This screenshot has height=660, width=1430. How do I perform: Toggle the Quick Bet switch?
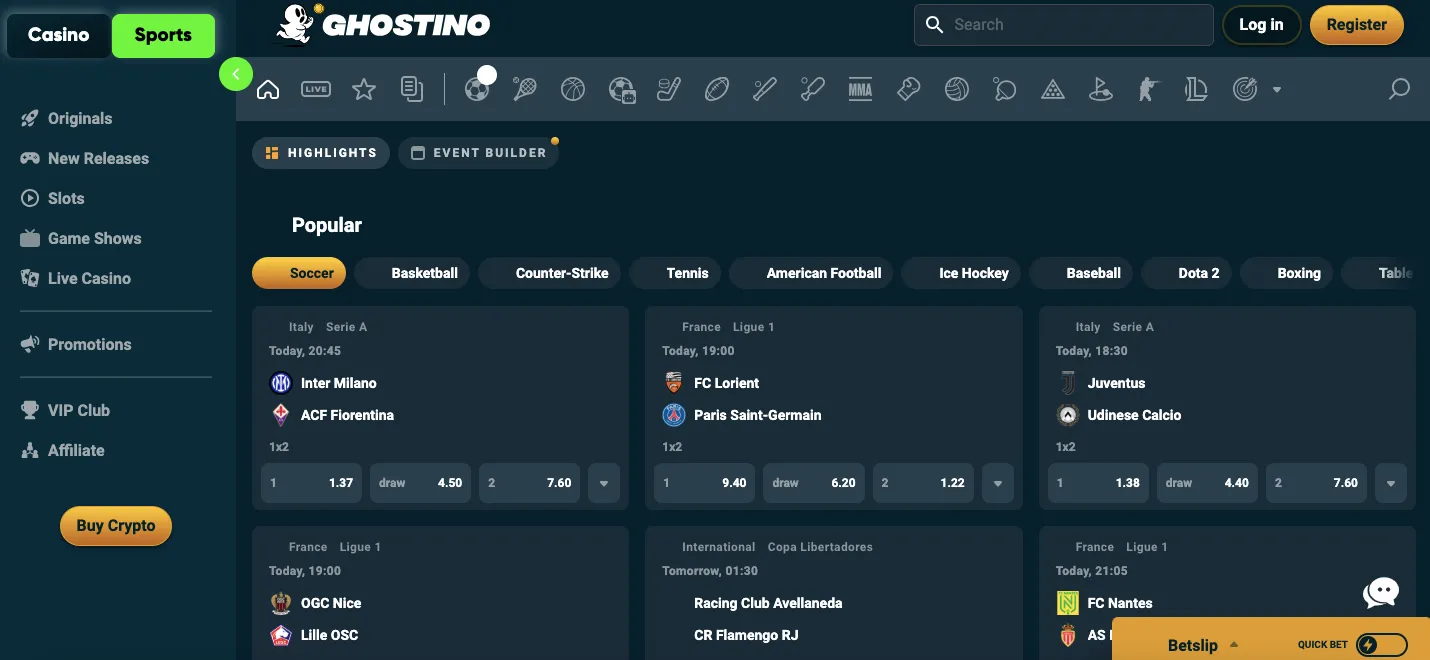click(1381, 645)
